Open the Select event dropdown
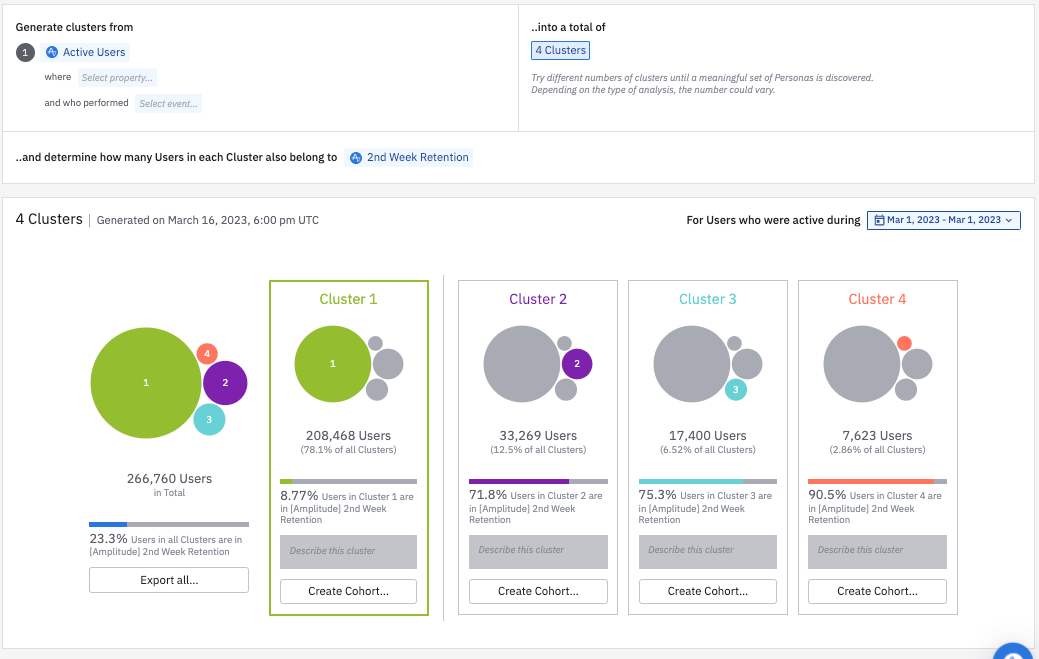The image size is (1039, 659). (168, 103)
